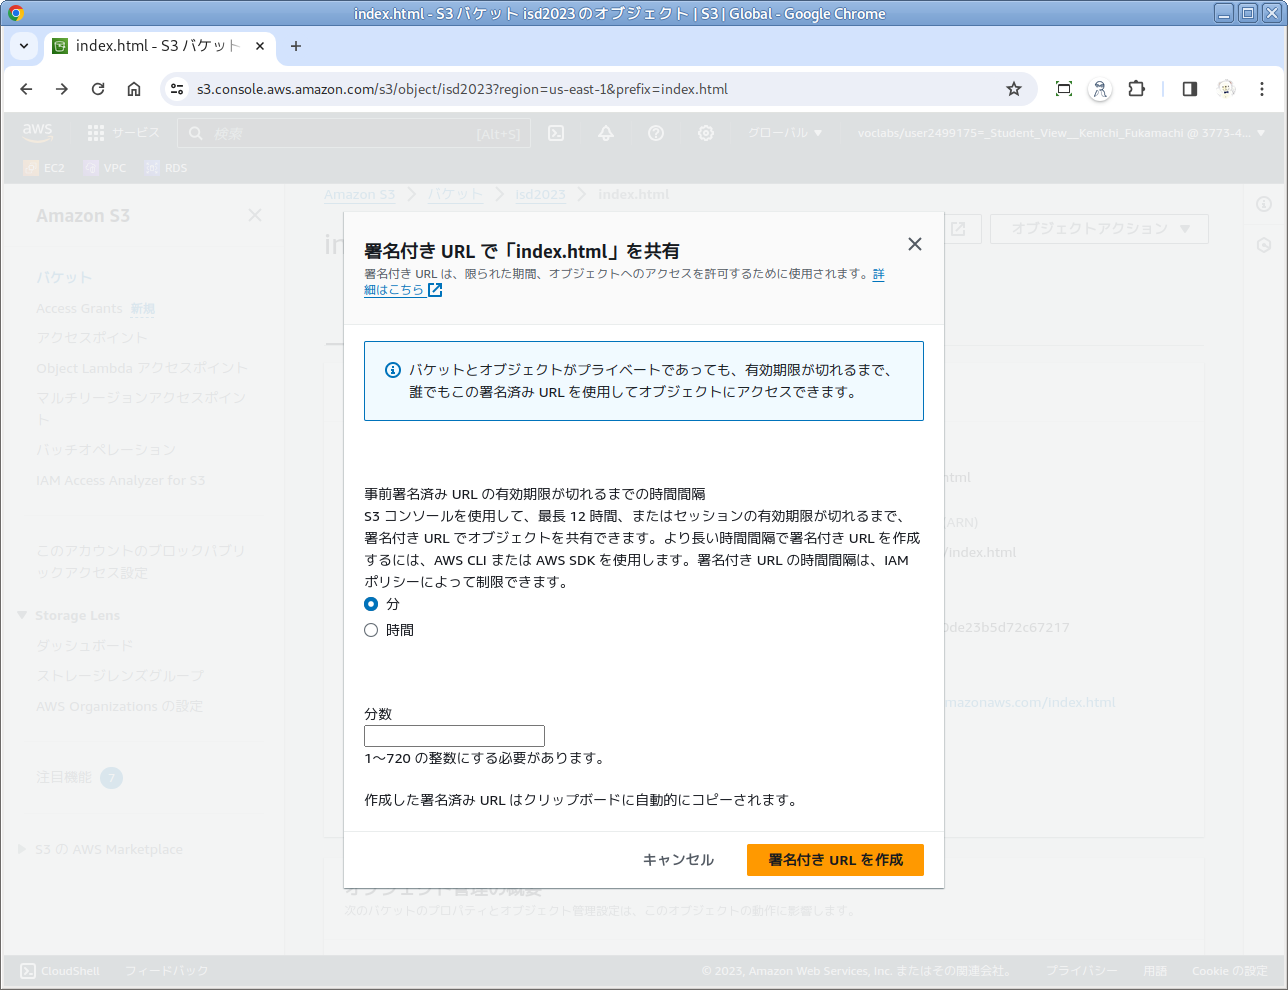Cancel the dialog with キャンセル button

[678, 860]
